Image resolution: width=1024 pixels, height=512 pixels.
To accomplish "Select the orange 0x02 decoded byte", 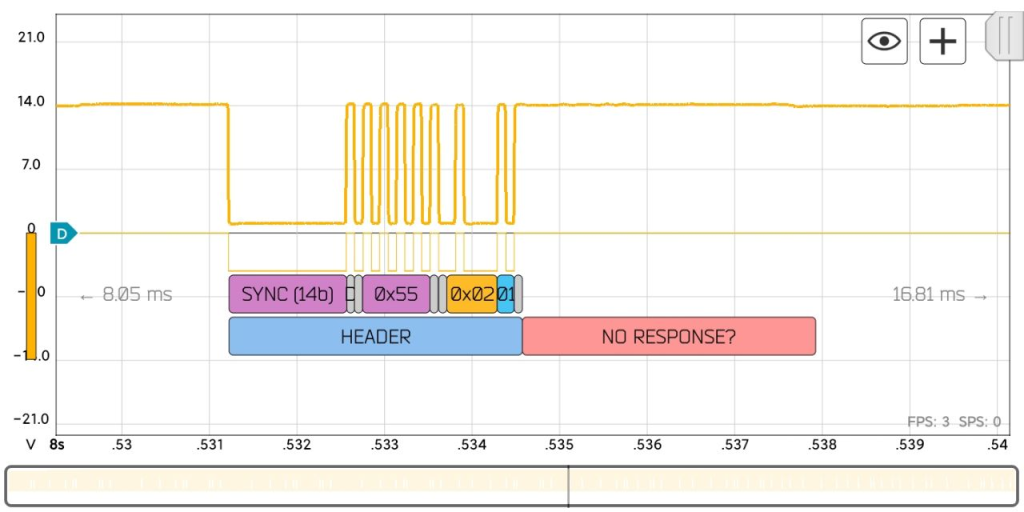I will (x=471, y=295).
